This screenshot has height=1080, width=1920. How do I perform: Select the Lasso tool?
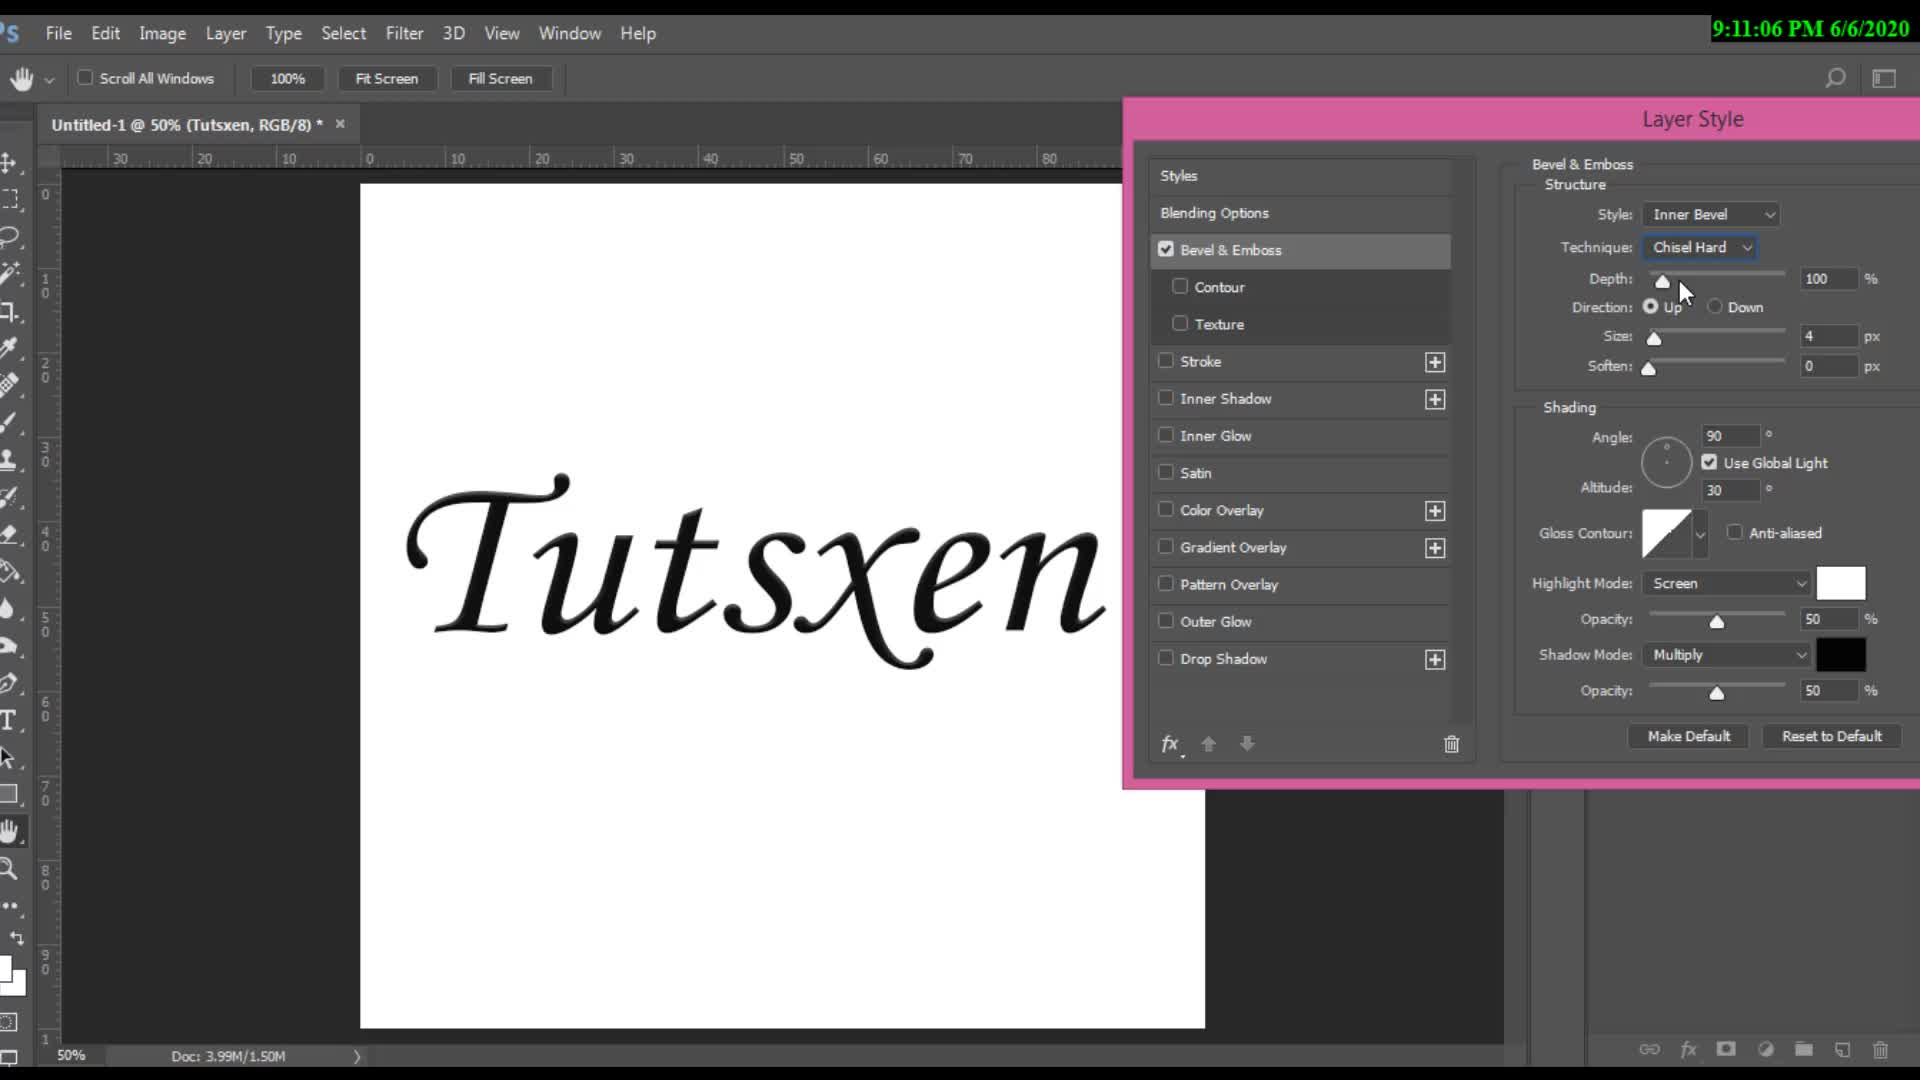10,236
